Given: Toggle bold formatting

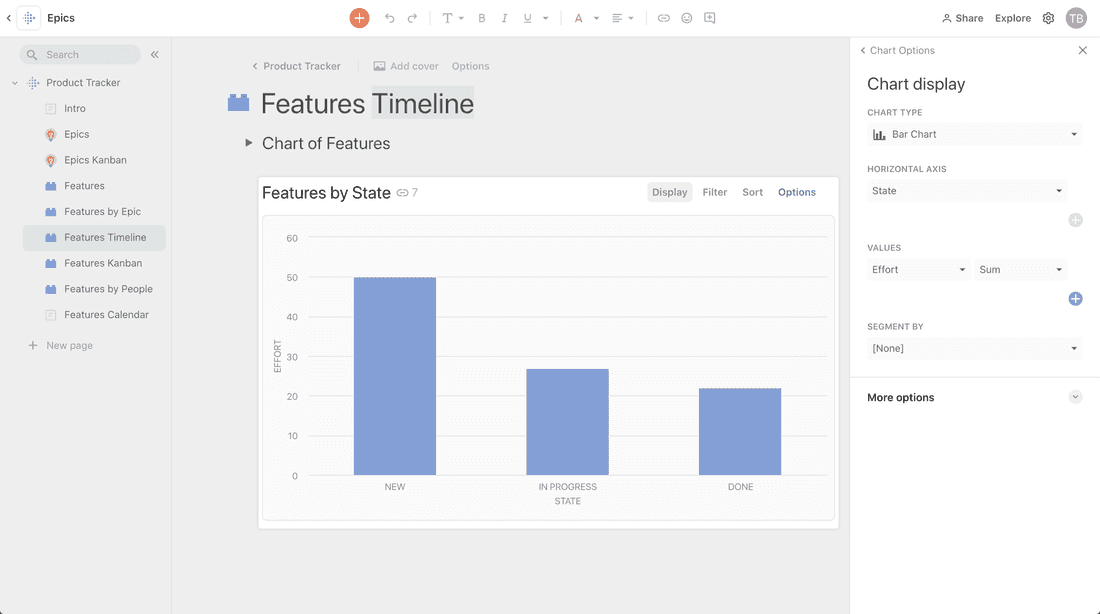Looking at the screenshot, I should (x=482, y=18).
